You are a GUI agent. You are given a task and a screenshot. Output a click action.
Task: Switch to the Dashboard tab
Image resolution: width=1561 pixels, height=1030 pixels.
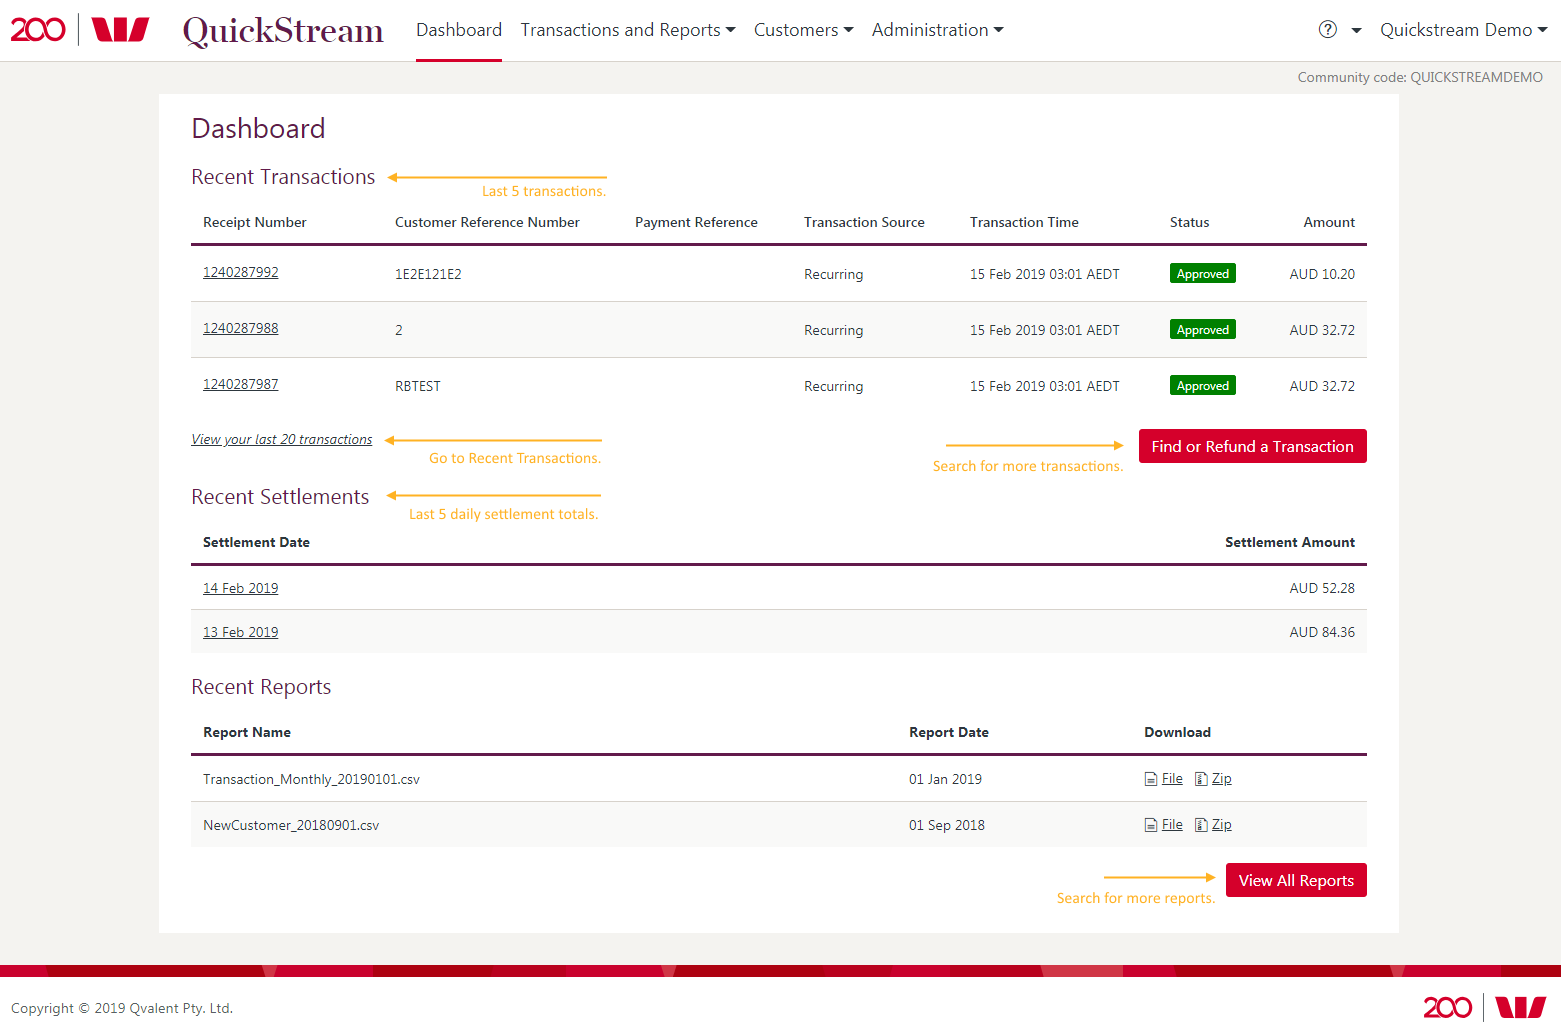coord(459,30)
